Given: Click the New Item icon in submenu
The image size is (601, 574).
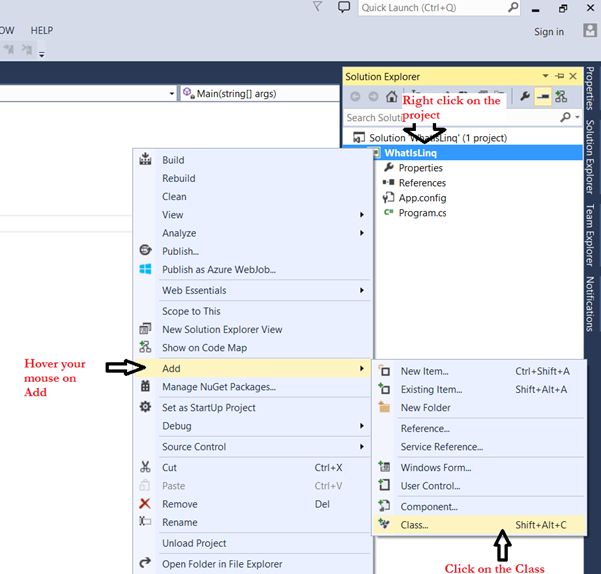Looking at the screenshot, I should click(x=384, y=371).
